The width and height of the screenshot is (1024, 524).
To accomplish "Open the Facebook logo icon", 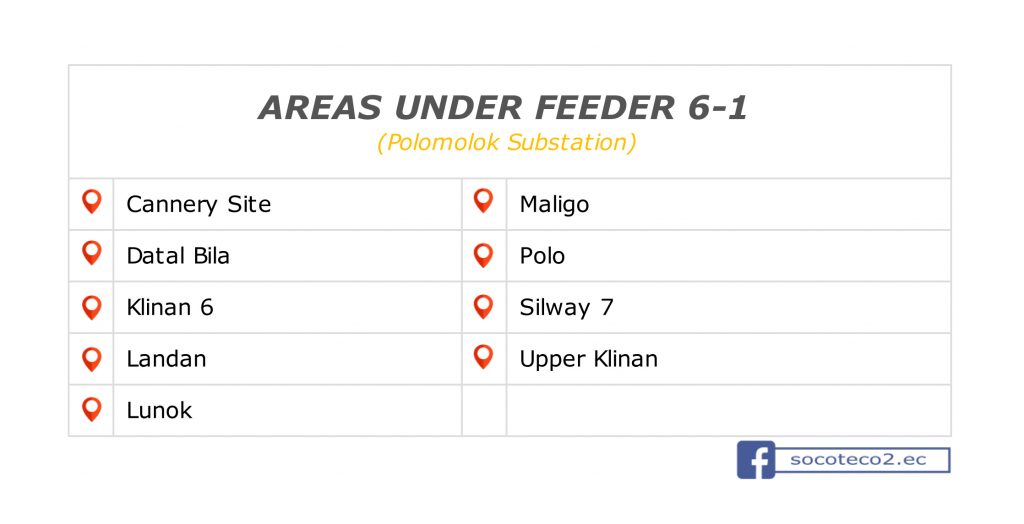I will pos(756,460).
